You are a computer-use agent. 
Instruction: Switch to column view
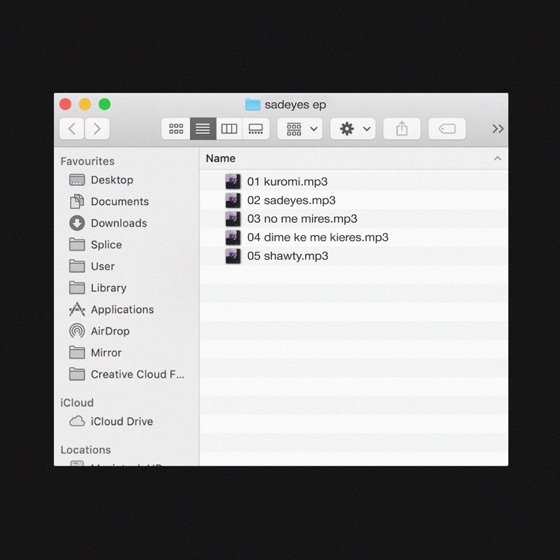pos(229,129)
